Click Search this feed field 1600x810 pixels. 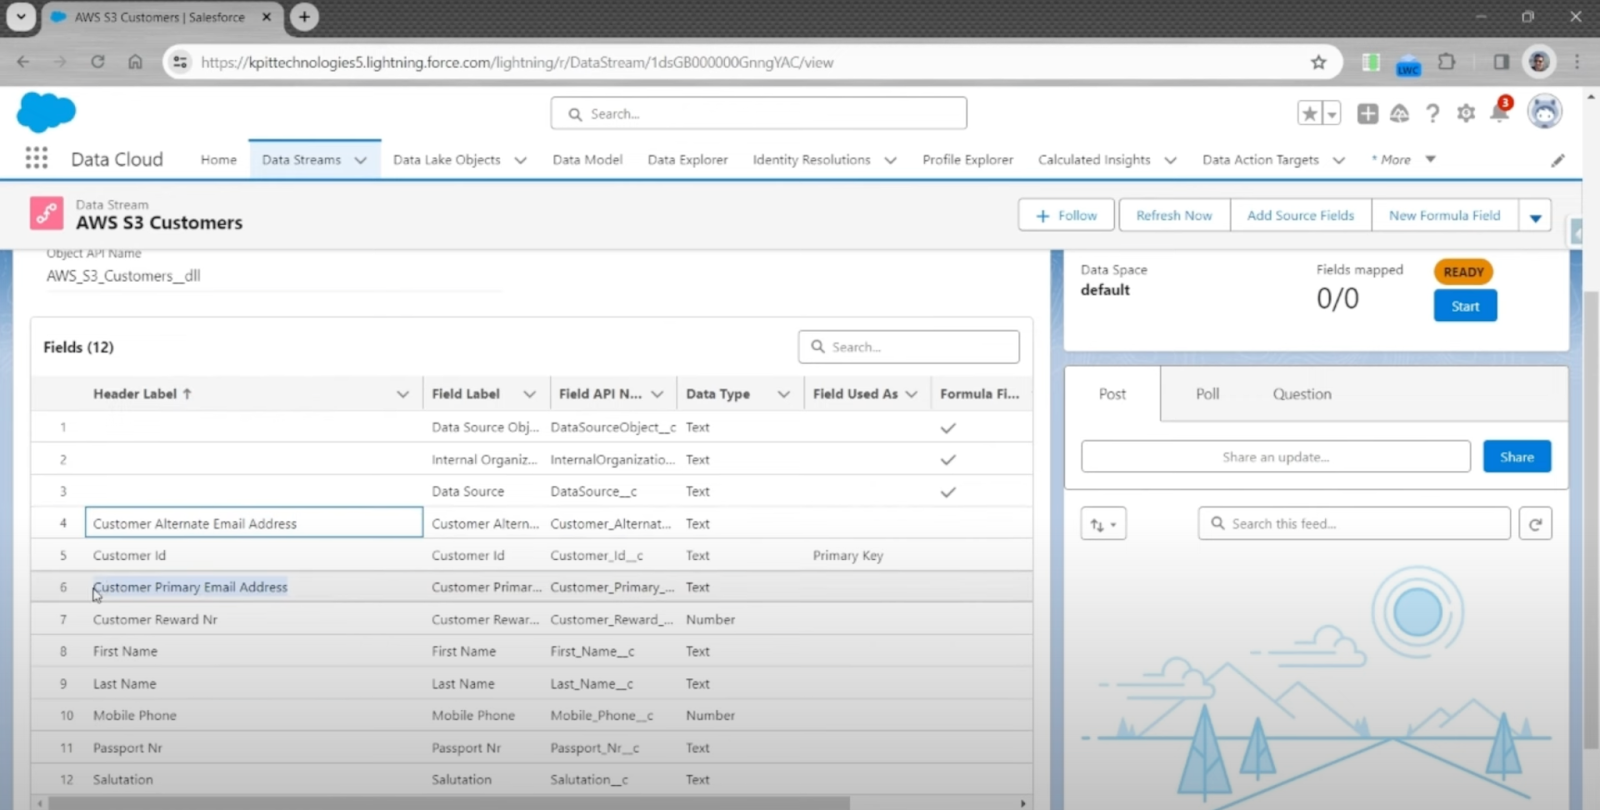tap(1354, 524)
